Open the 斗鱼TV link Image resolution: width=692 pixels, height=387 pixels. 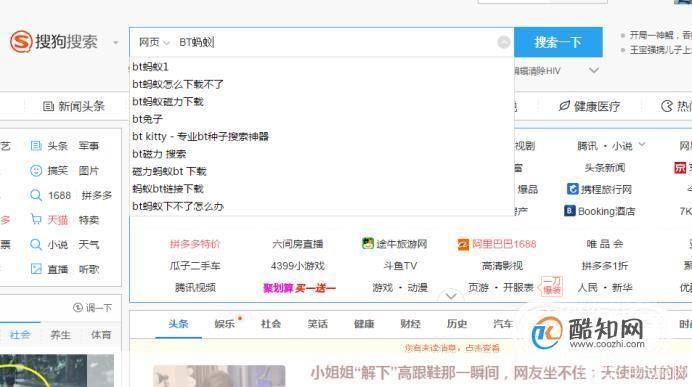click(400, 266)
